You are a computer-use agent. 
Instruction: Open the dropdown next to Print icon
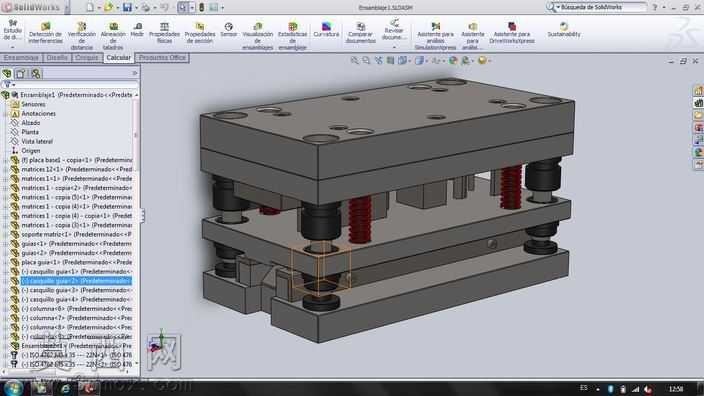pos(154,8)
